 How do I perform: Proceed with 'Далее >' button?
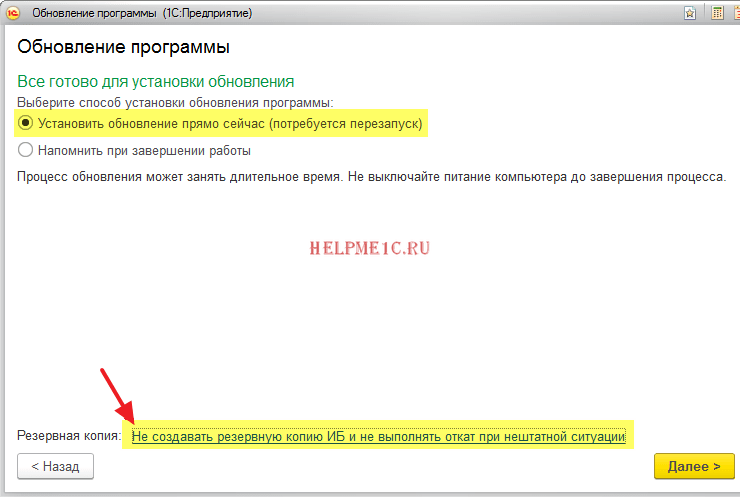[694, 466]
